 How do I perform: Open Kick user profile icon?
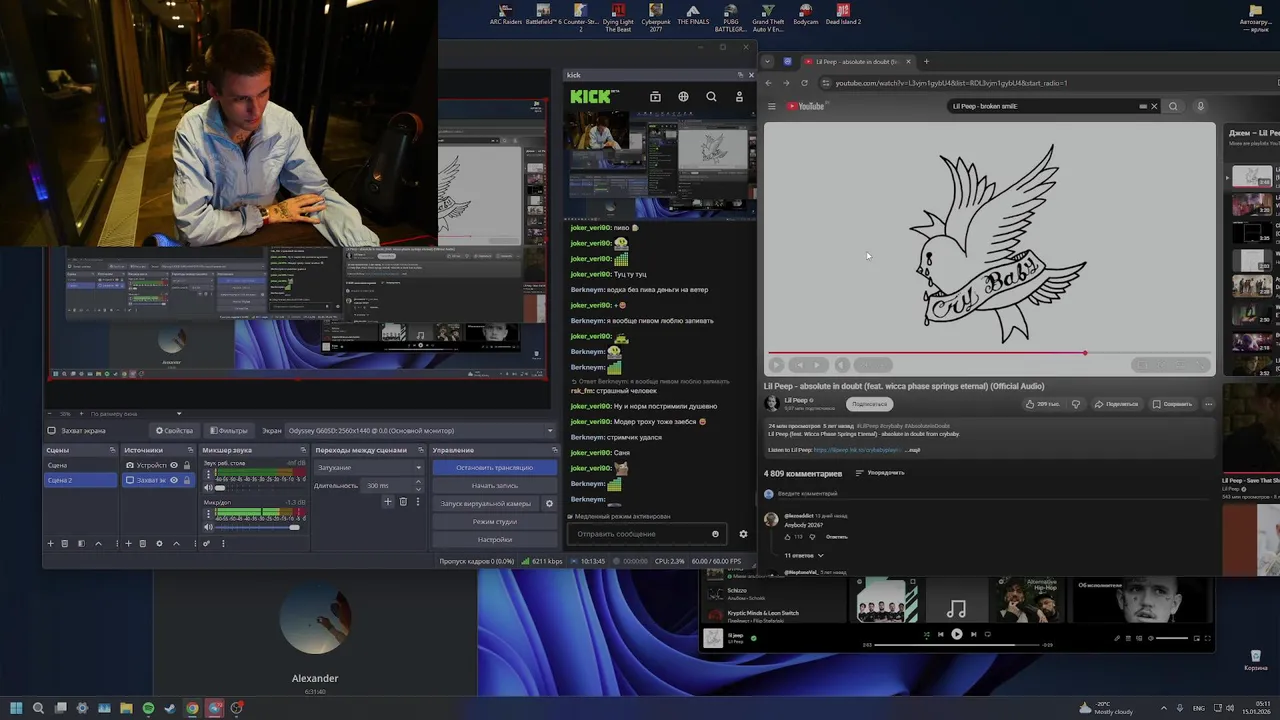coord(739,97)
